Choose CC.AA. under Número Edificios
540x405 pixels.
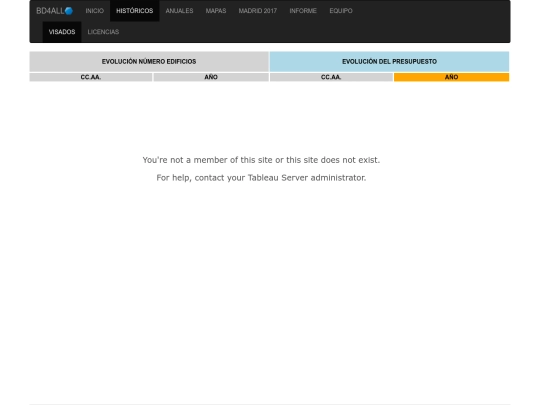coord(91,77)
